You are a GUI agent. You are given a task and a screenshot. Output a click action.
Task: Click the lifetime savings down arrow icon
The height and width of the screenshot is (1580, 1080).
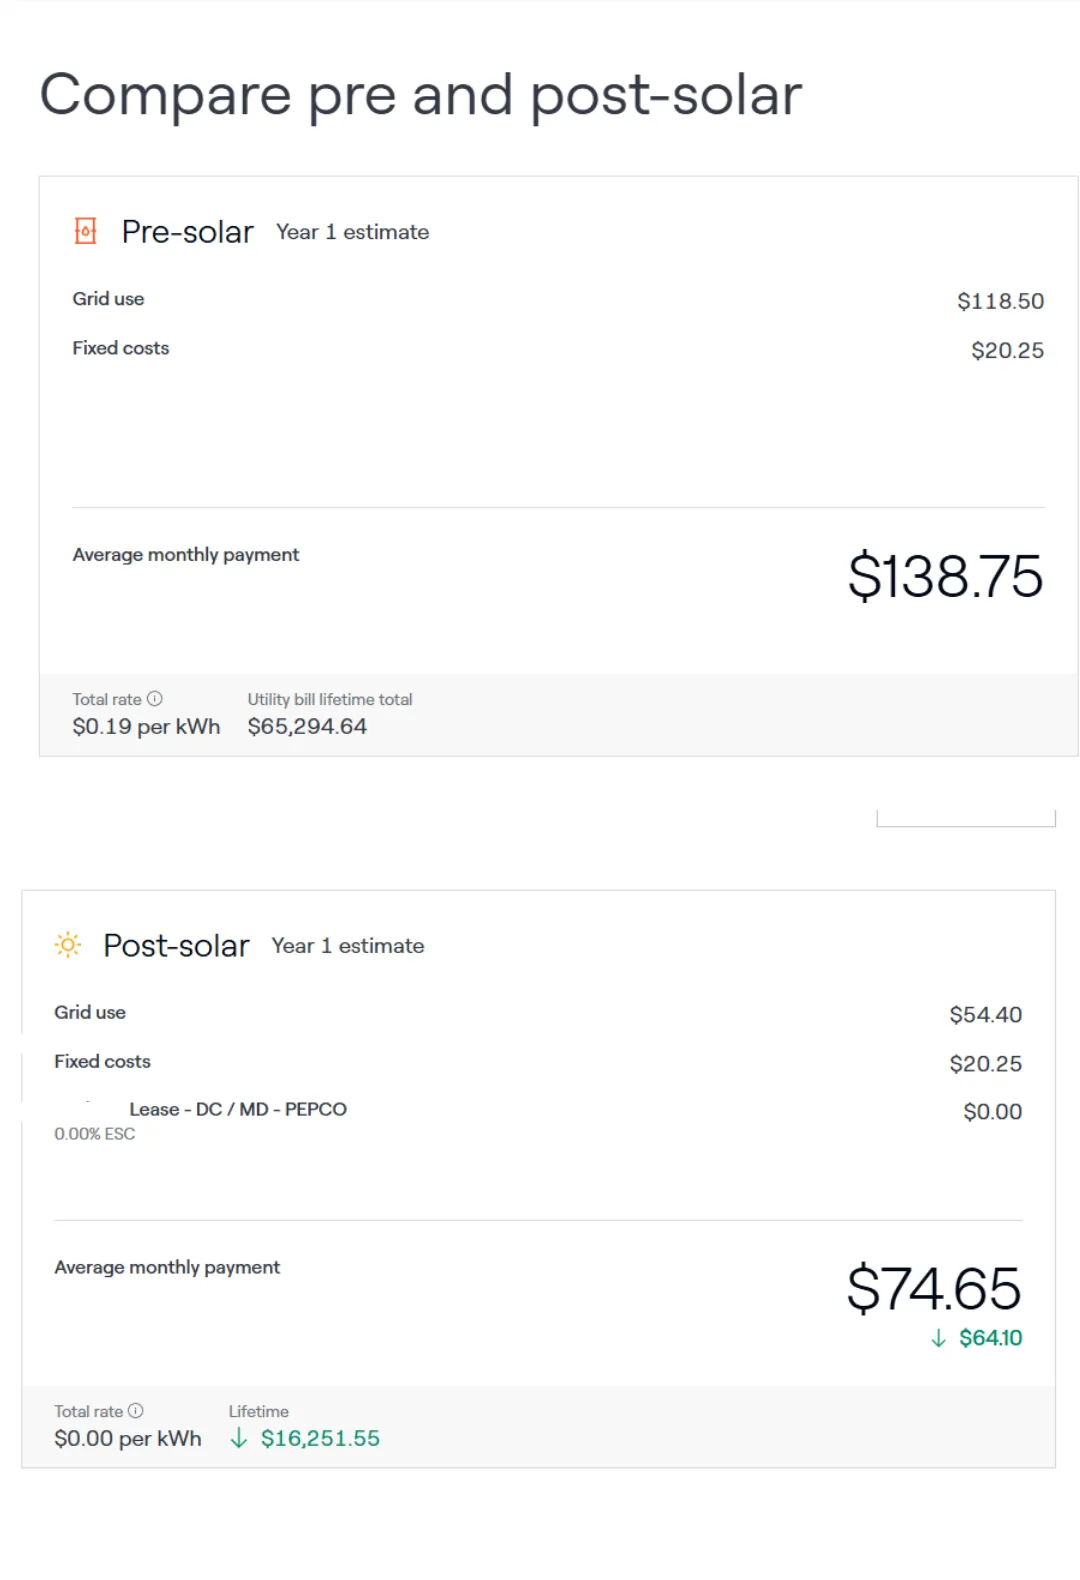(238, 1439)
